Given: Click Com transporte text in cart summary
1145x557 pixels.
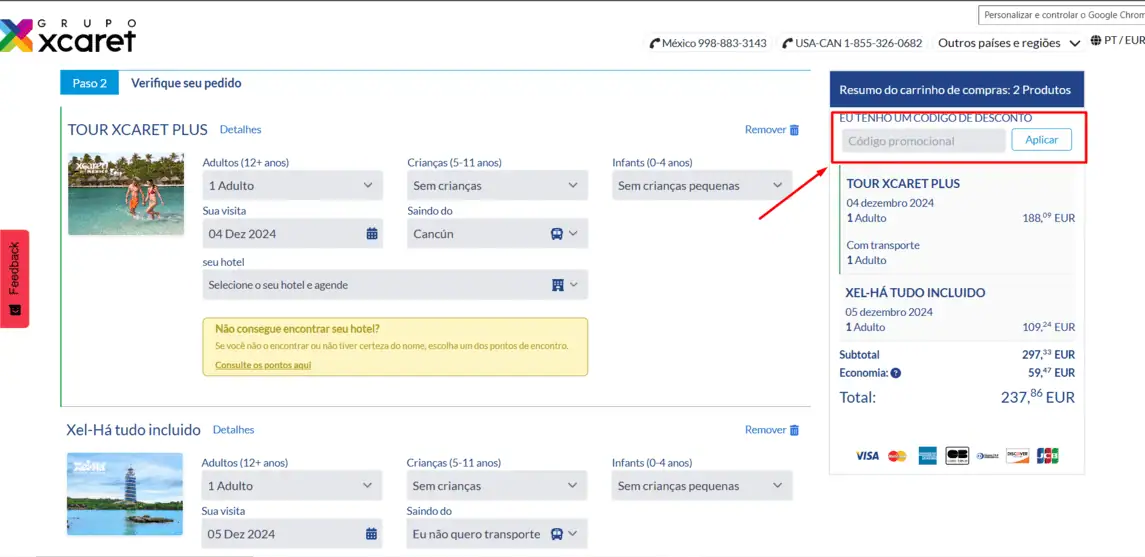Looking at the screenshot, I should point(883,245).
